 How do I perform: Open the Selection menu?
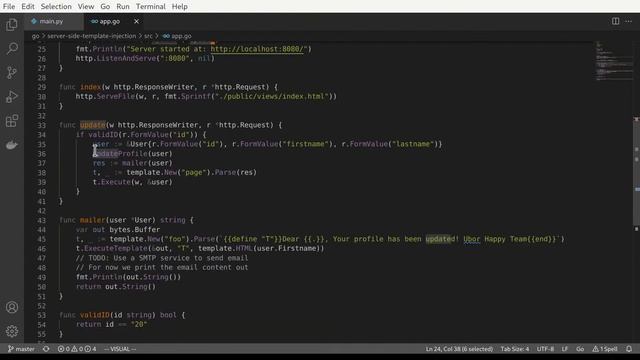click(56, 7)
